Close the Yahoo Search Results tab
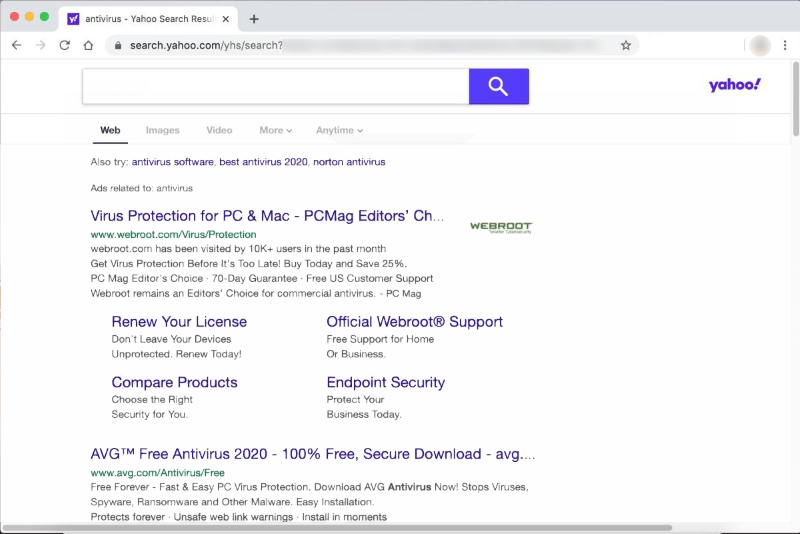 coord(226,19)
